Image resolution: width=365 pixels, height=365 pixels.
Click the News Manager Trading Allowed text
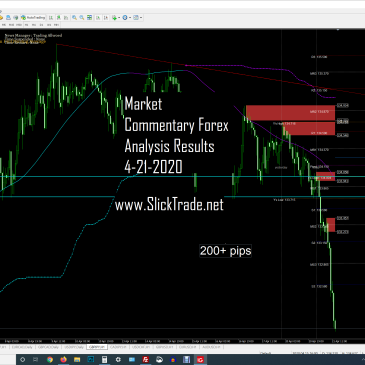(x=33, y=35)
